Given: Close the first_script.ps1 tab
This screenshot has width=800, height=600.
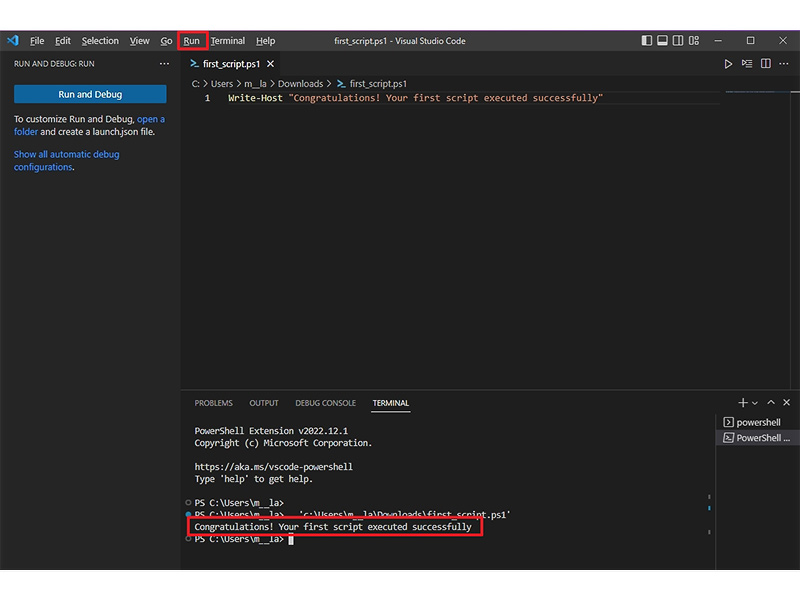Looking at the screenshot, I should pos(270,64).
